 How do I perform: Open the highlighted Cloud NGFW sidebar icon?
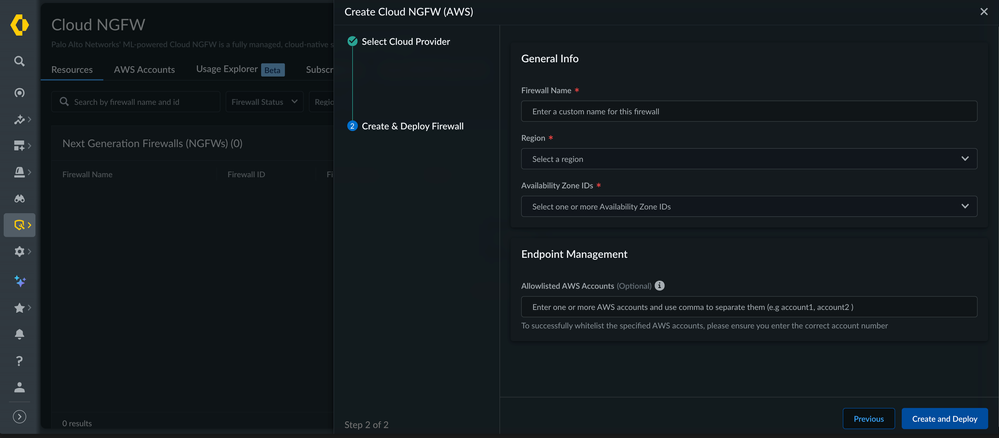click(x=20, y=225)
